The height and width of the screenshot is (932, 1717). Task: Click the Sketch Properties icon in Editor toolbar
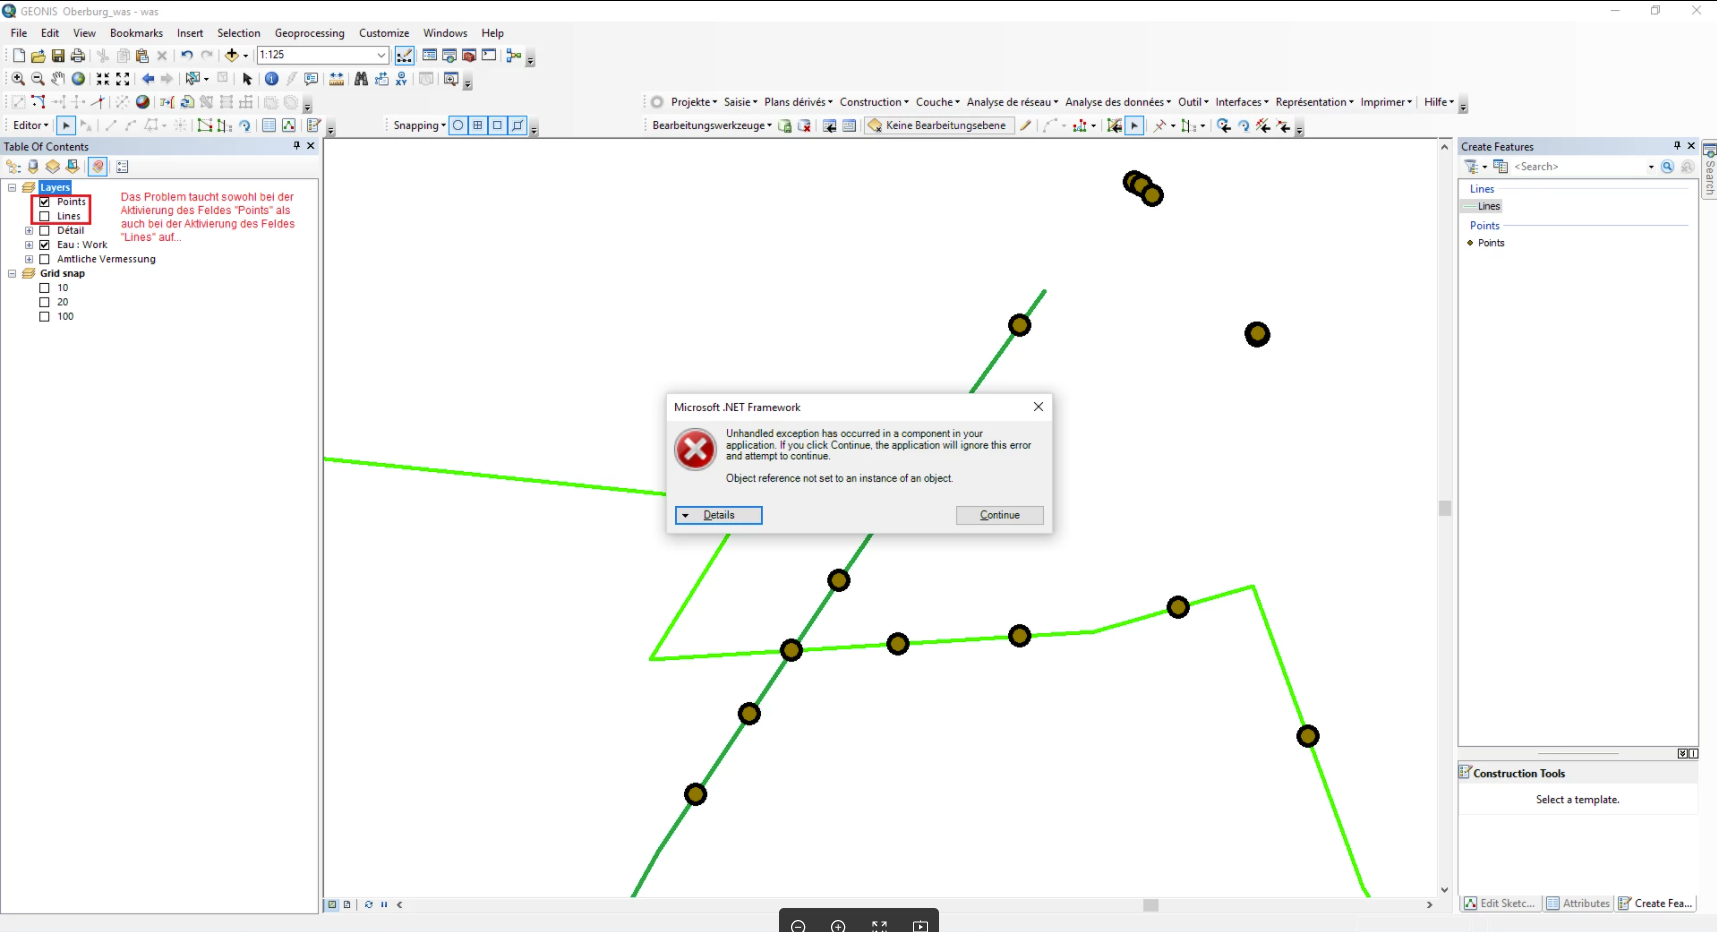(x=289, y=125)
